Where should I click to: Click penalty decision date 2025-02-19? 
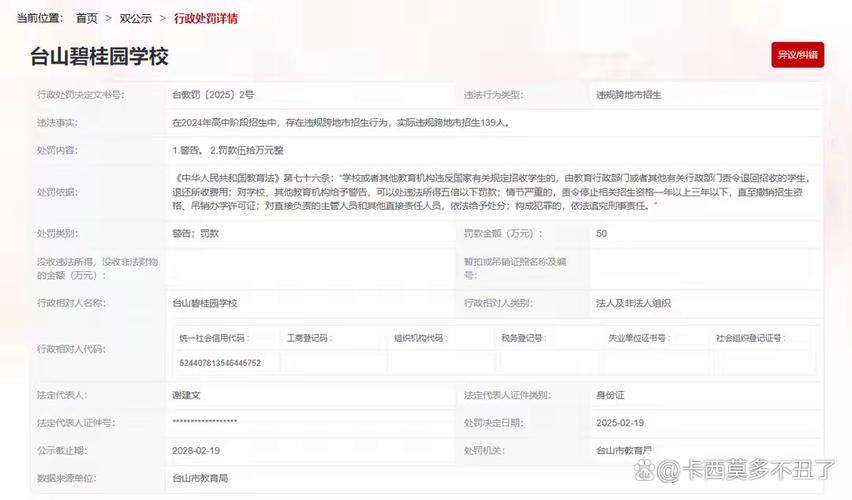[x=620, y=423]
